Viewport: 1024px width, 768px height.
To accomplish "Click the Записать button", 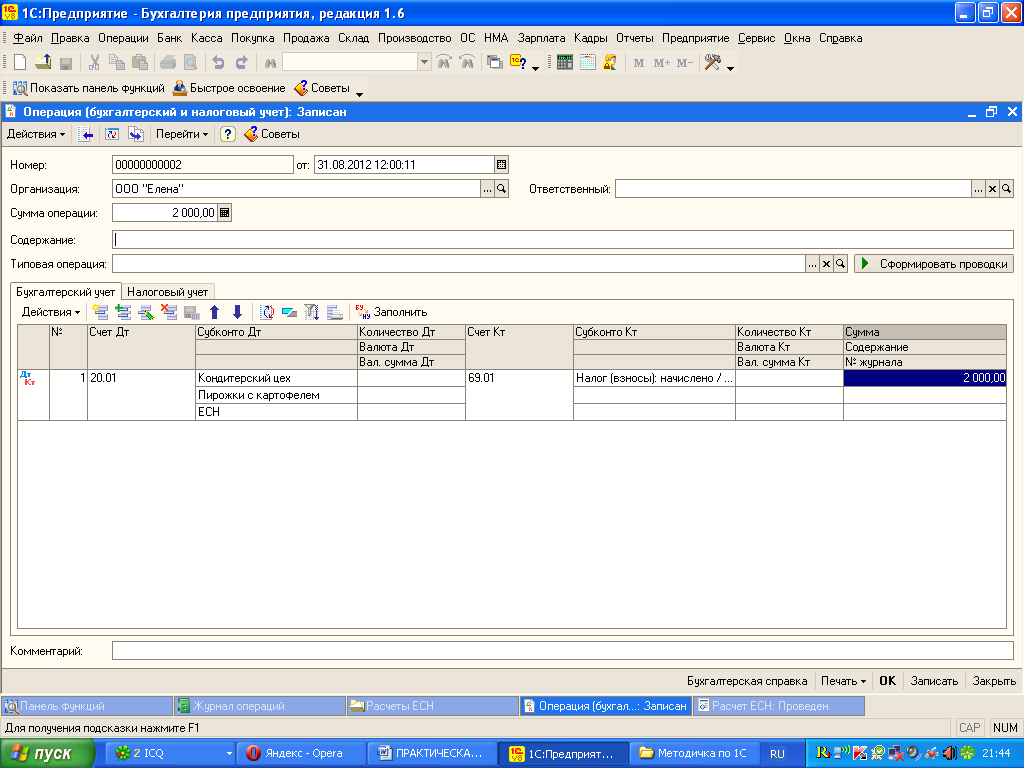I will coord(935,681).
